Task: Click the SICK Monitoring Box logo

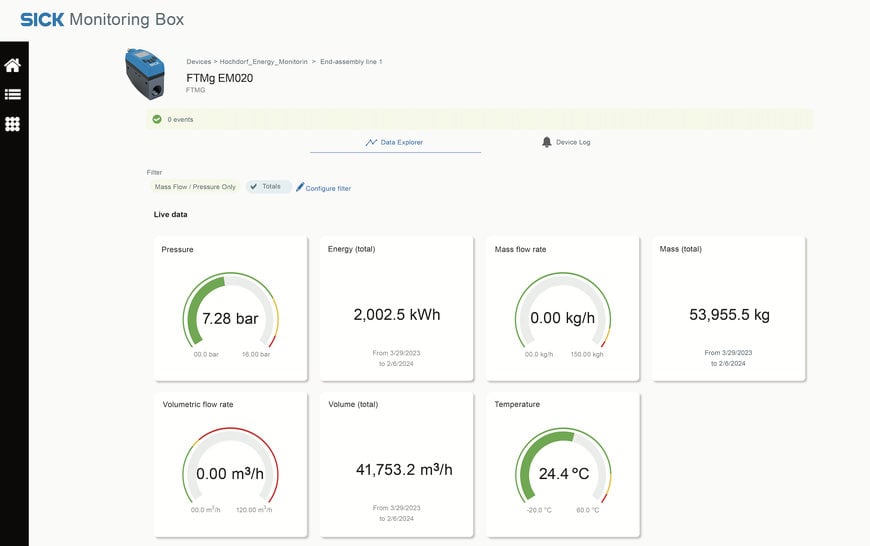Action: pos(102,19)
